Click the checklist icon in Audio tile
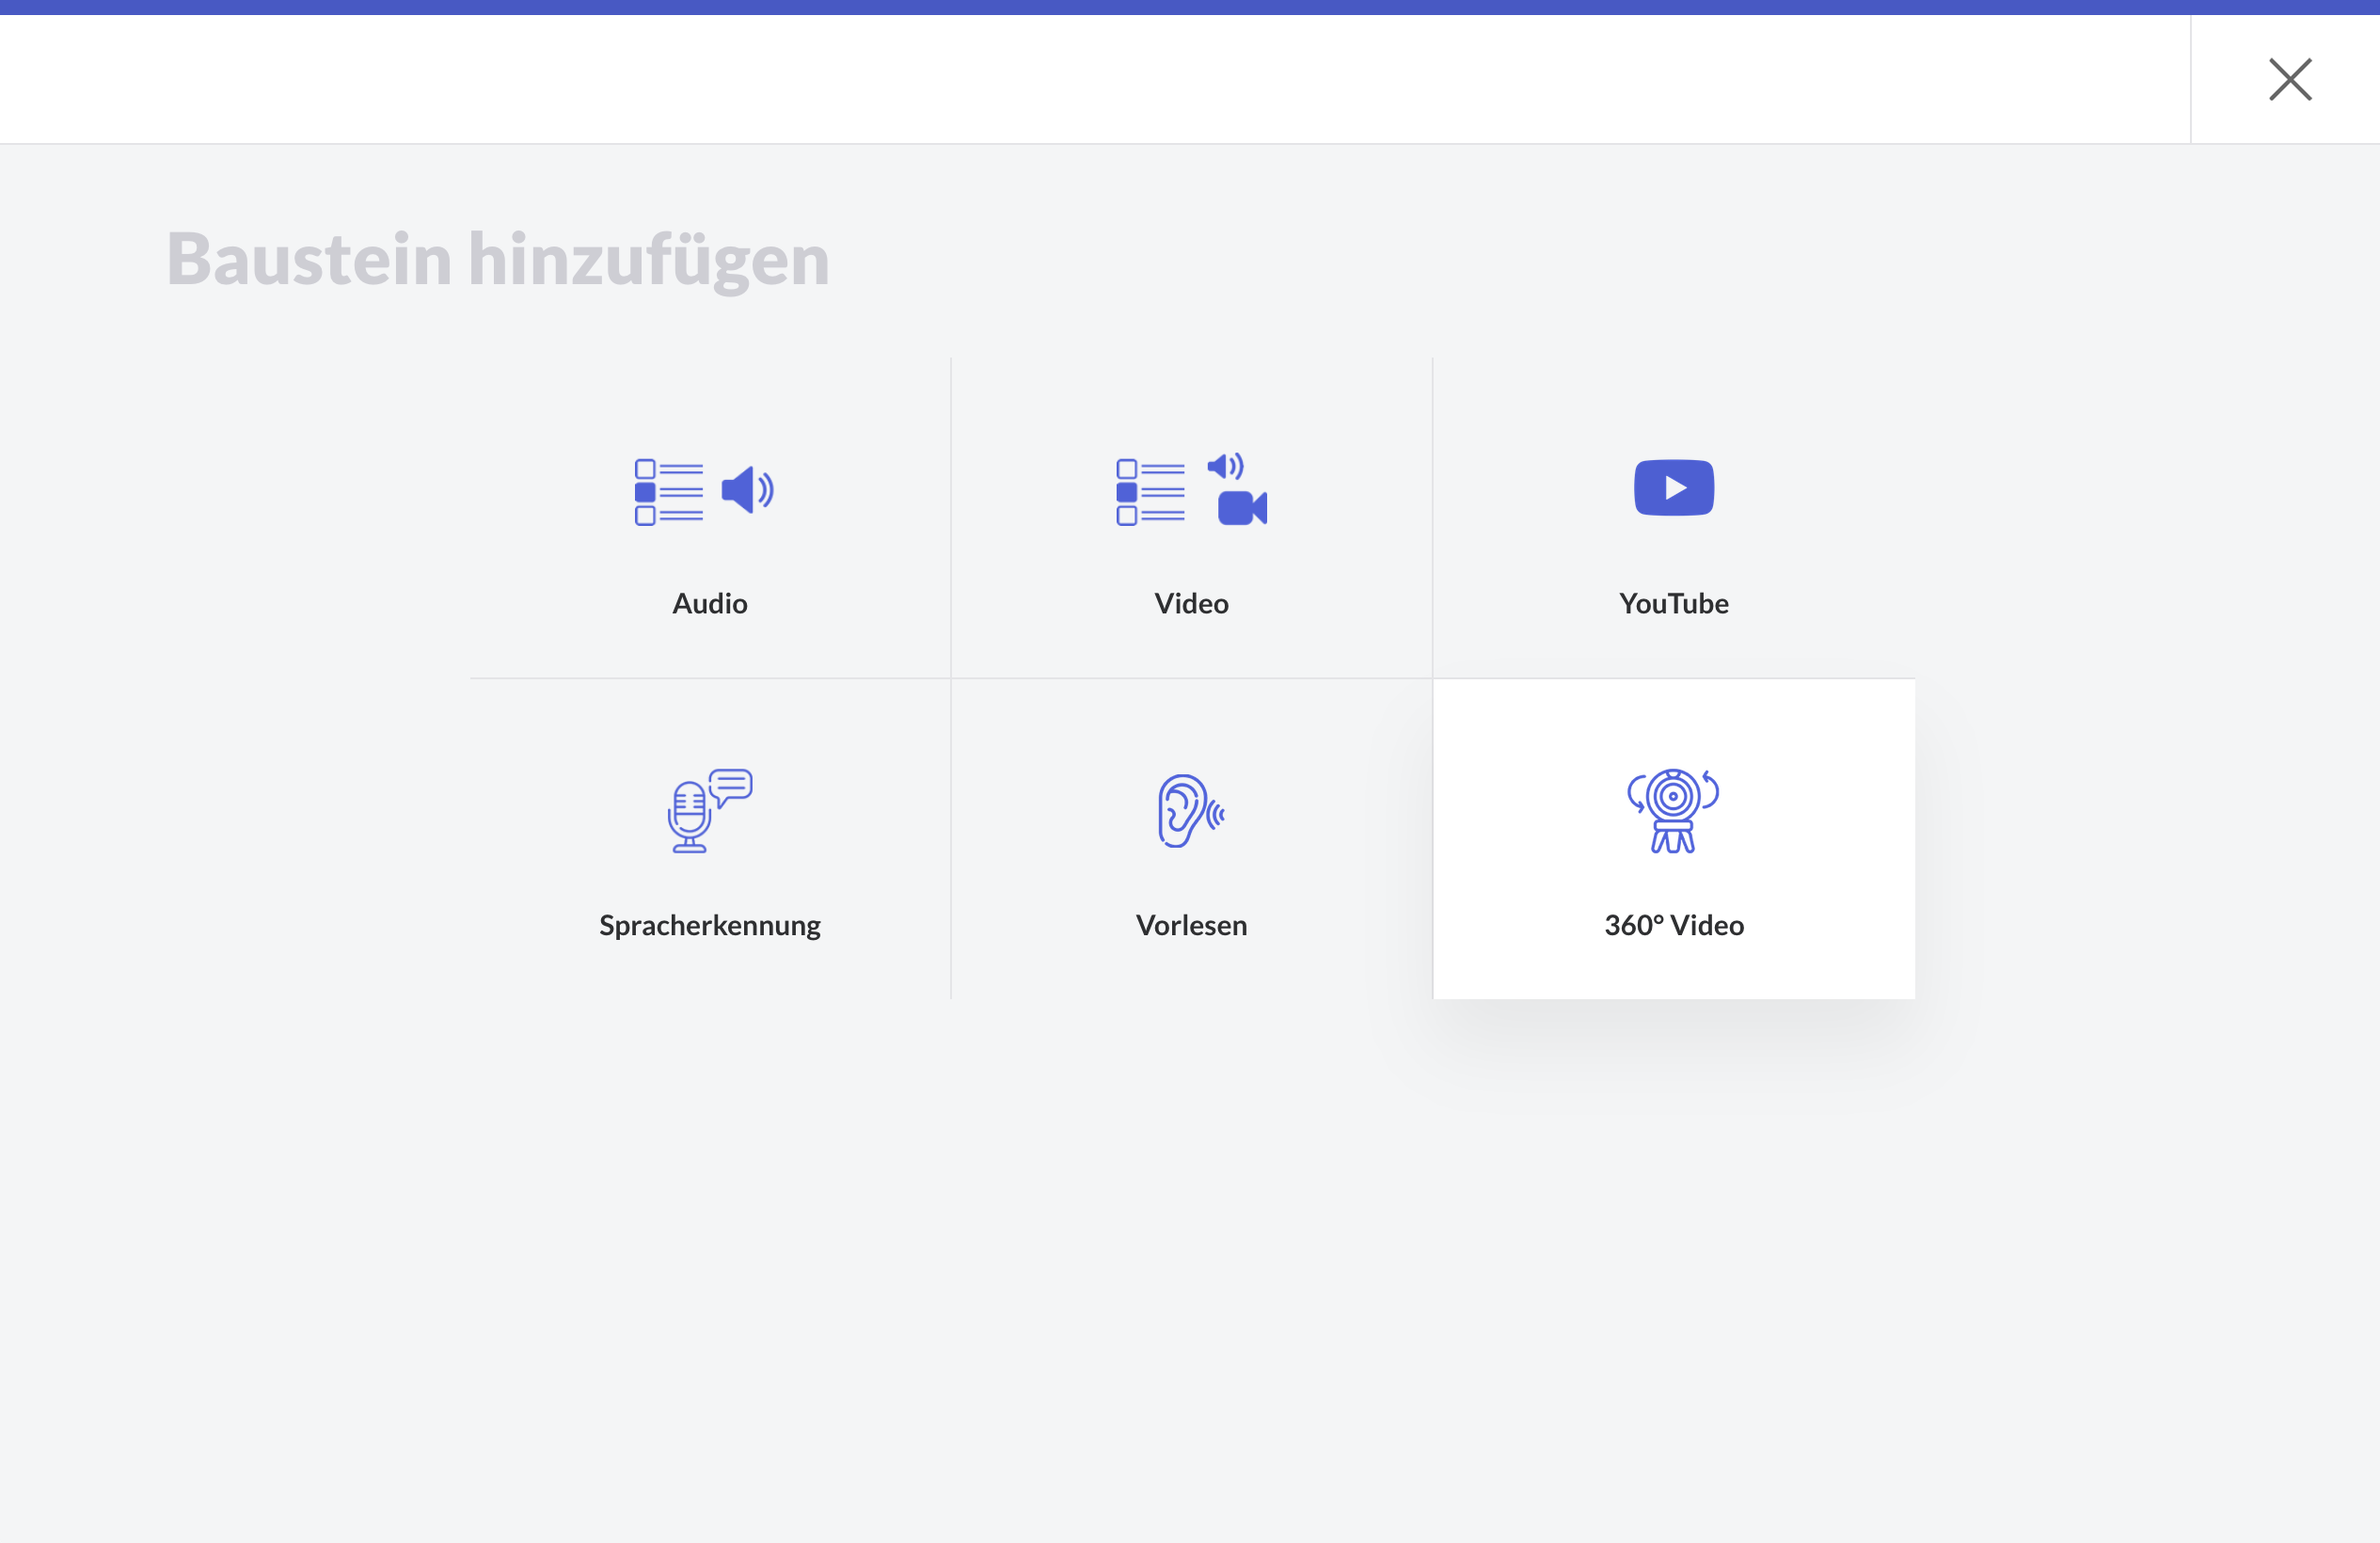The image size is (2380, 1543). coord(668,492)
